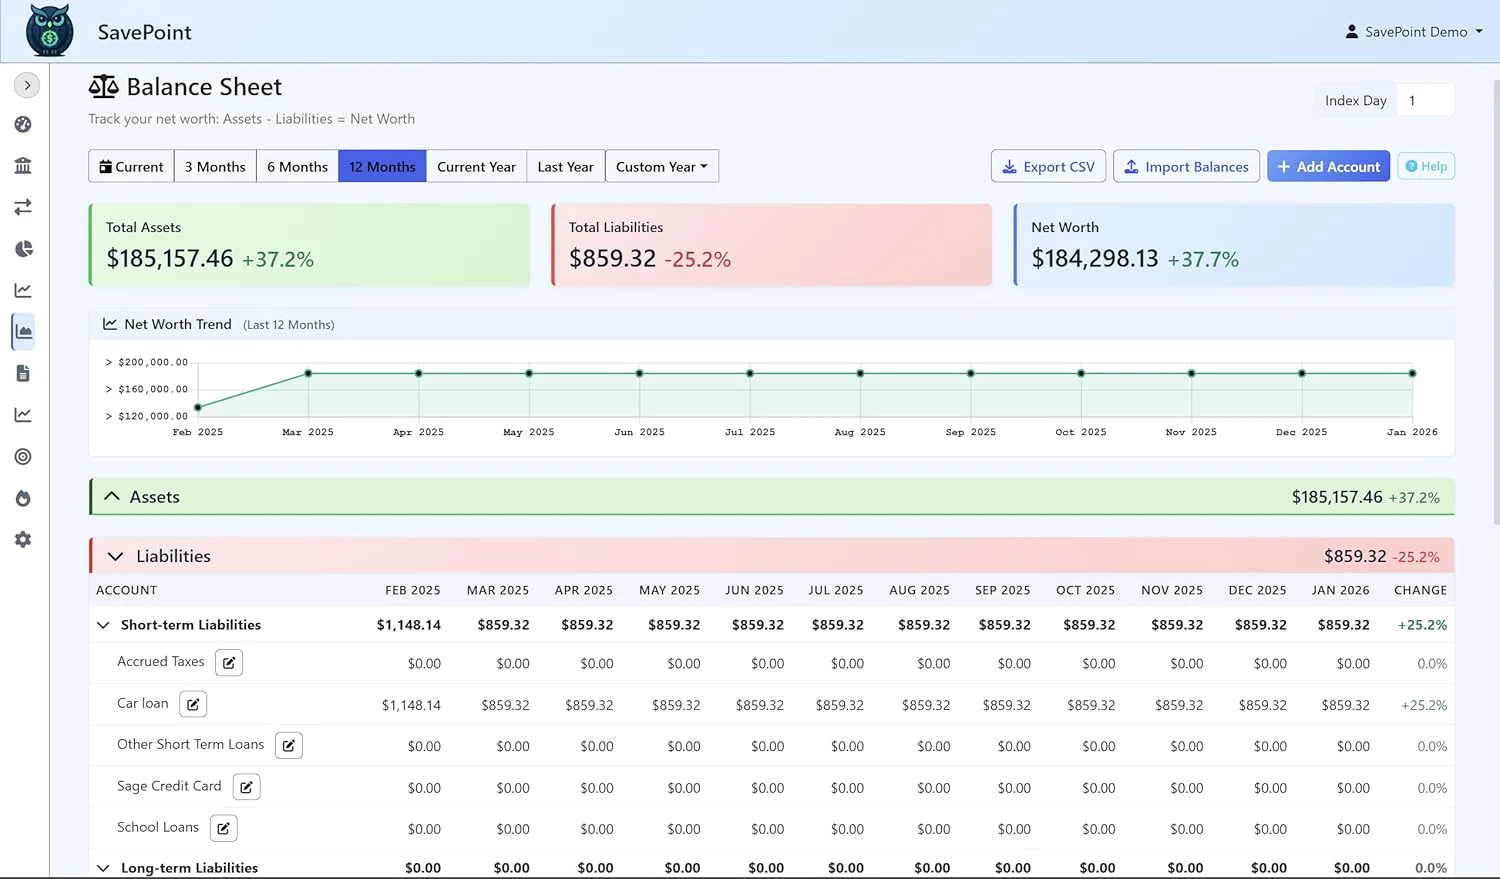Click the SavePoint owl logo
1500x879 pixels.
(x=49, y=30)
